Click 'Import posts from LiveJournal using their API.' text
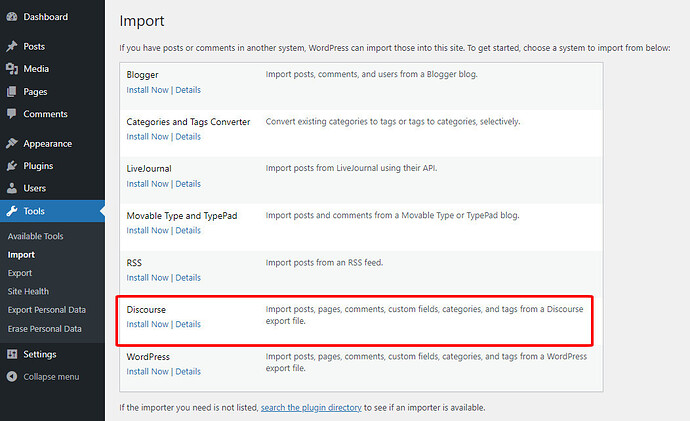 [351, 168]
